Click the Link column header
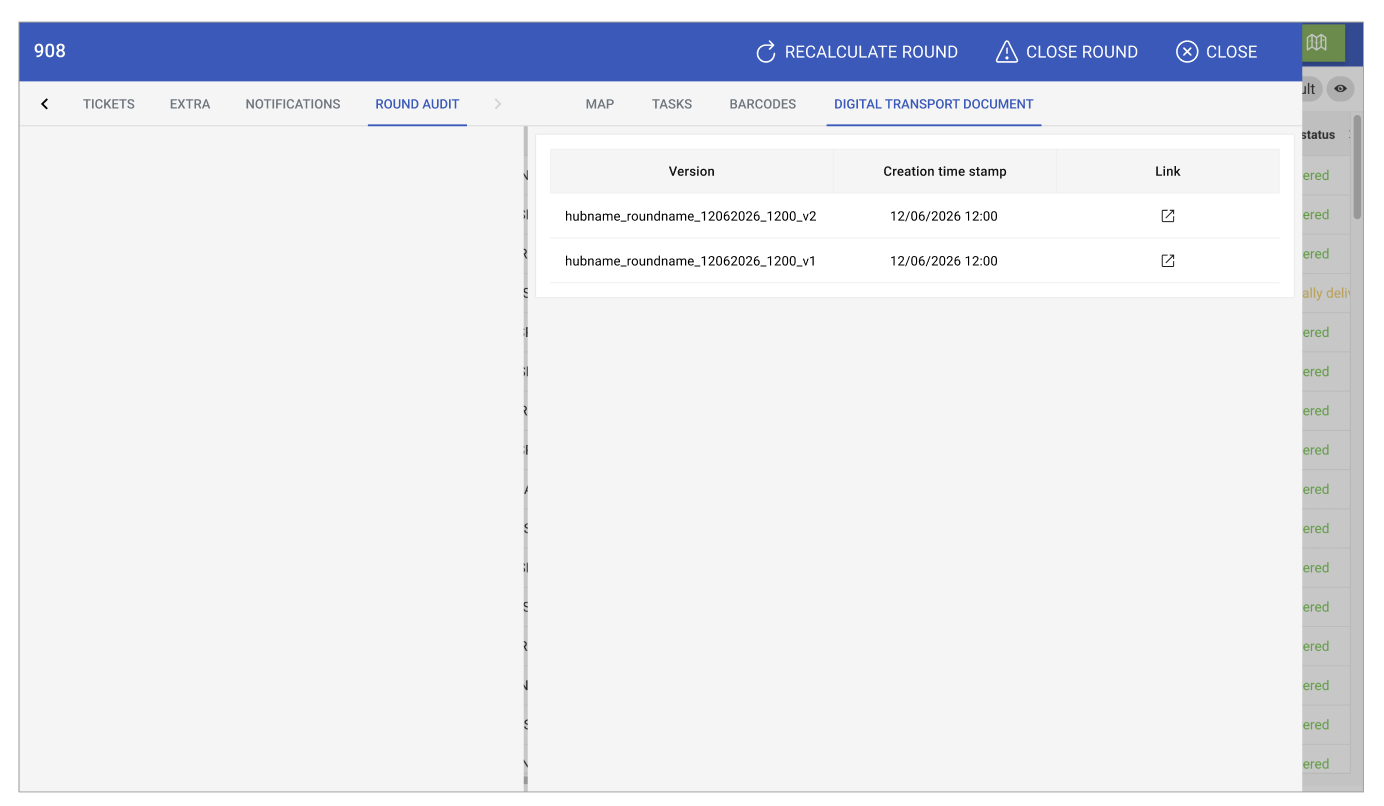The height and width of the screenshot is (806, 1384). point(1168,171)
